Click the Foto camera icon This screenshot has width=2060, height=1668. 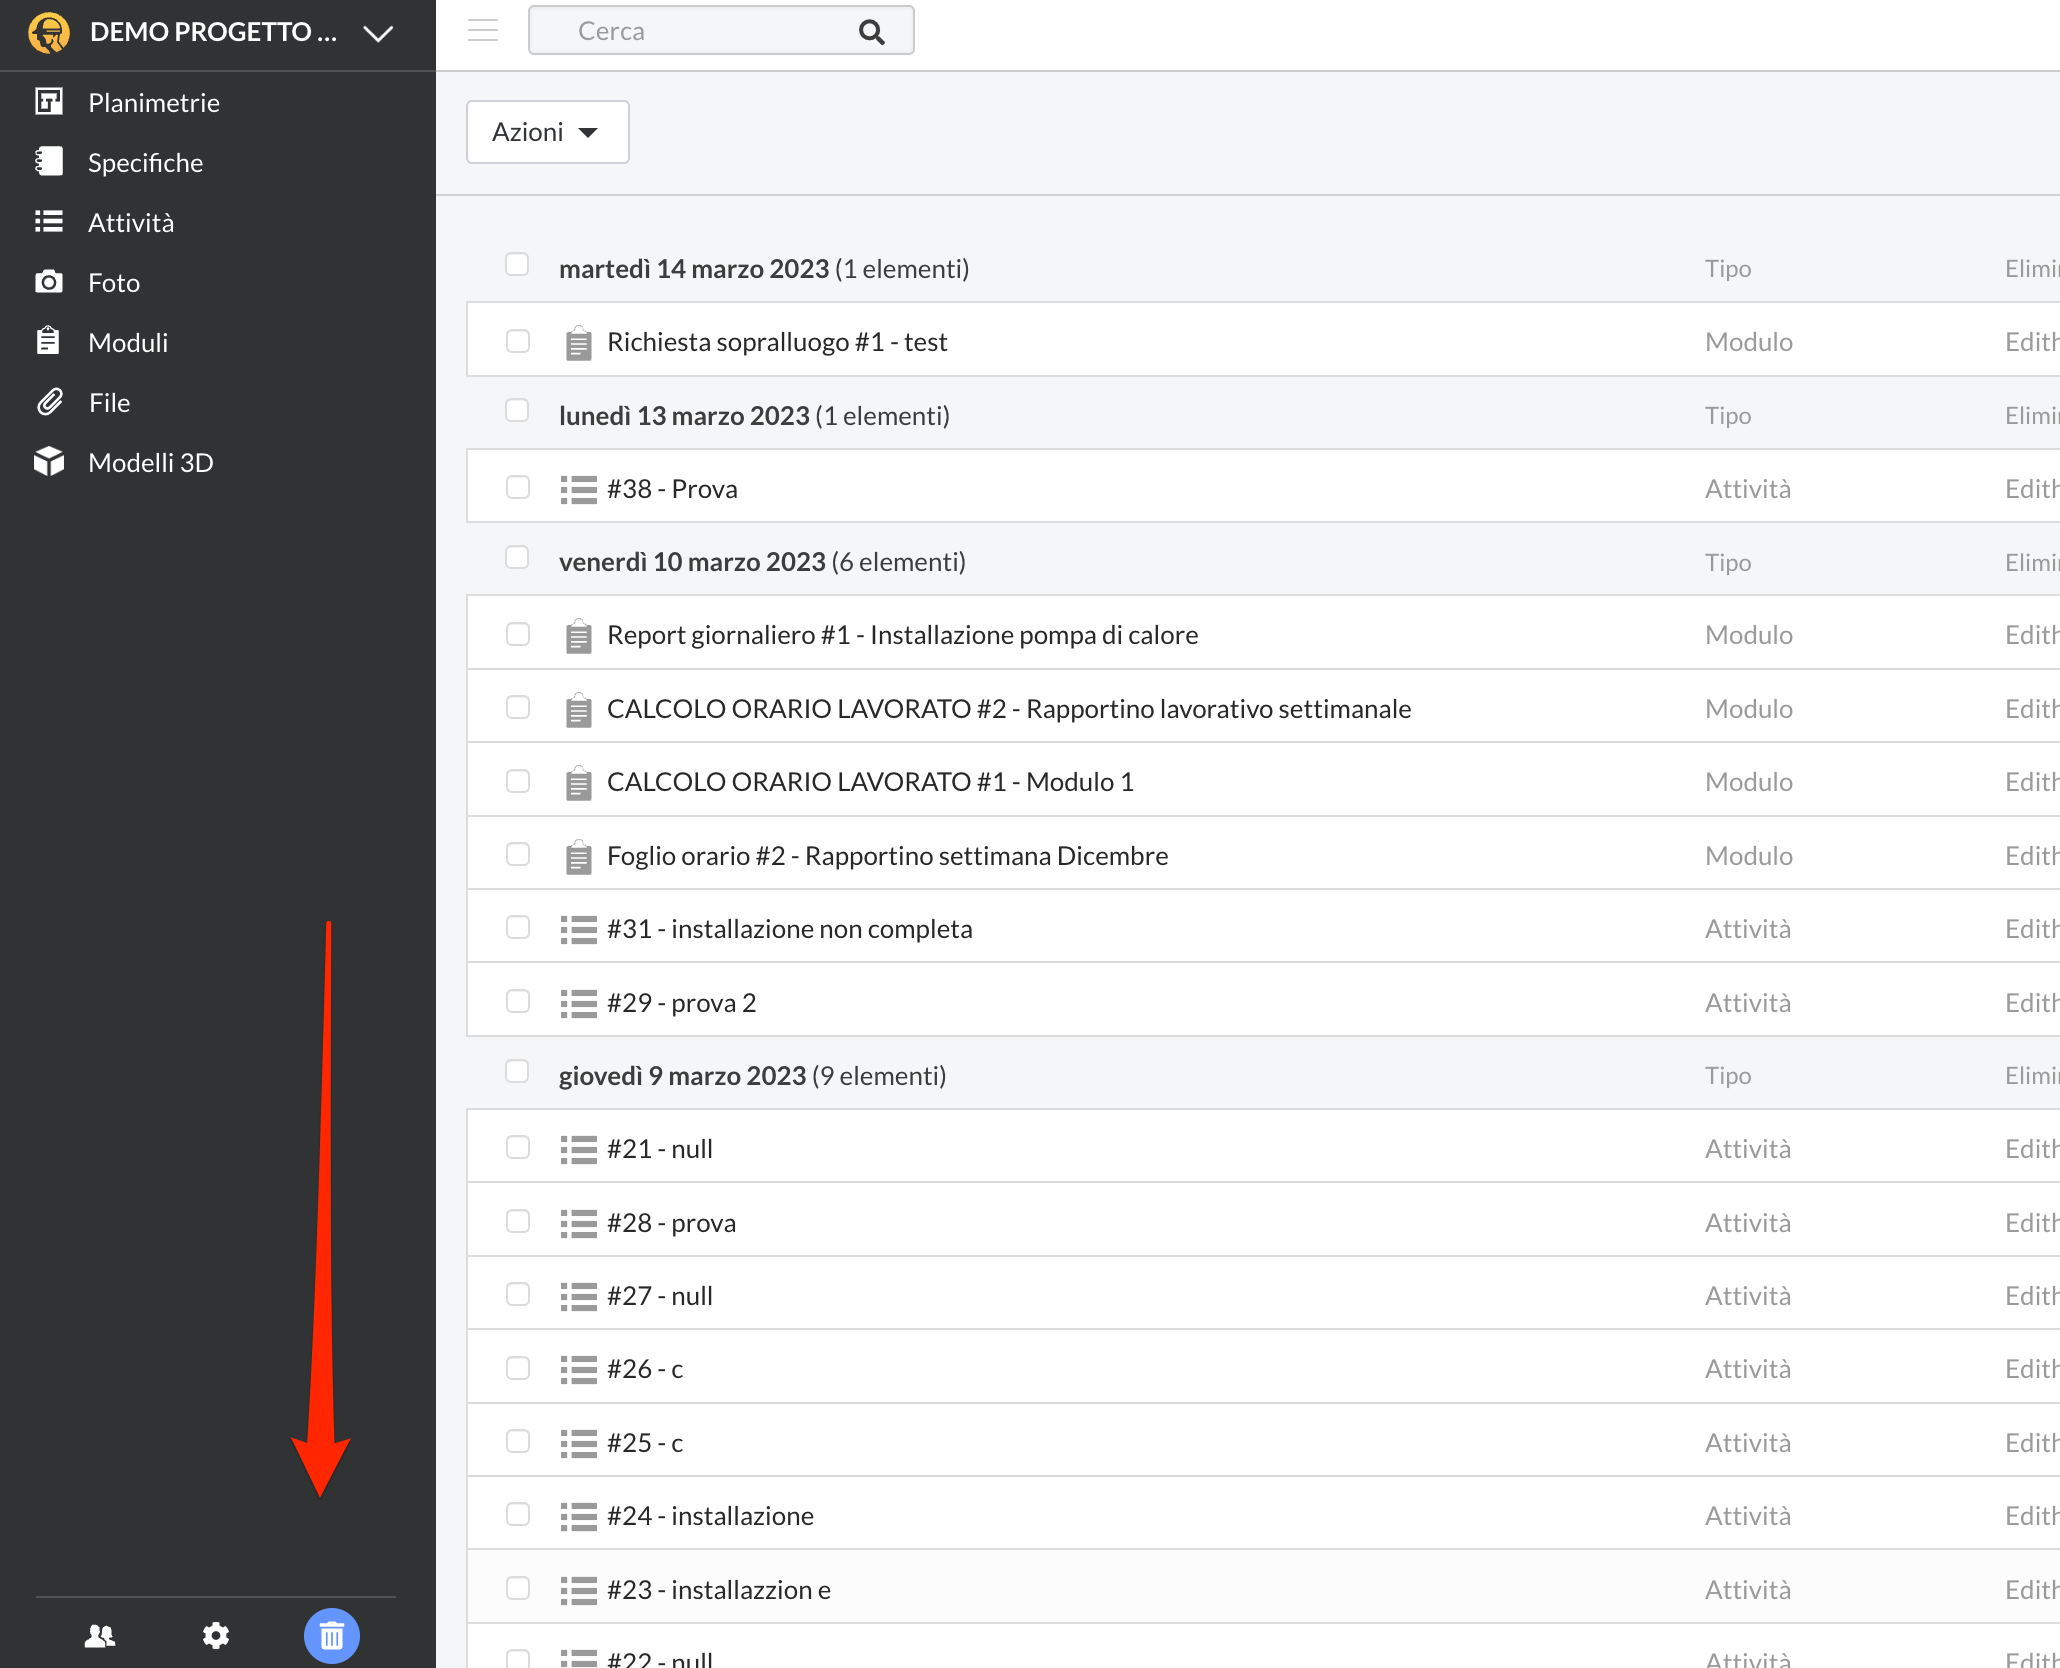point(48,282)
